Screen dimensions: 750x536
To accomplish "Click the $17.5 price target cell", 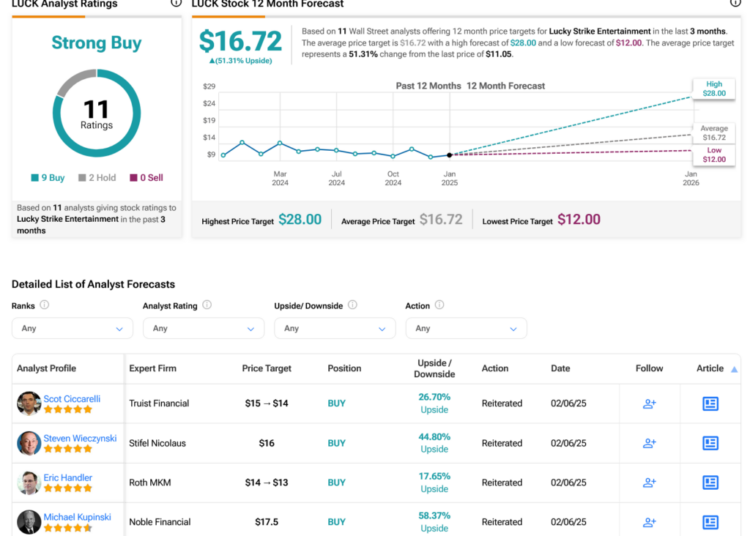I will point(266,522).
